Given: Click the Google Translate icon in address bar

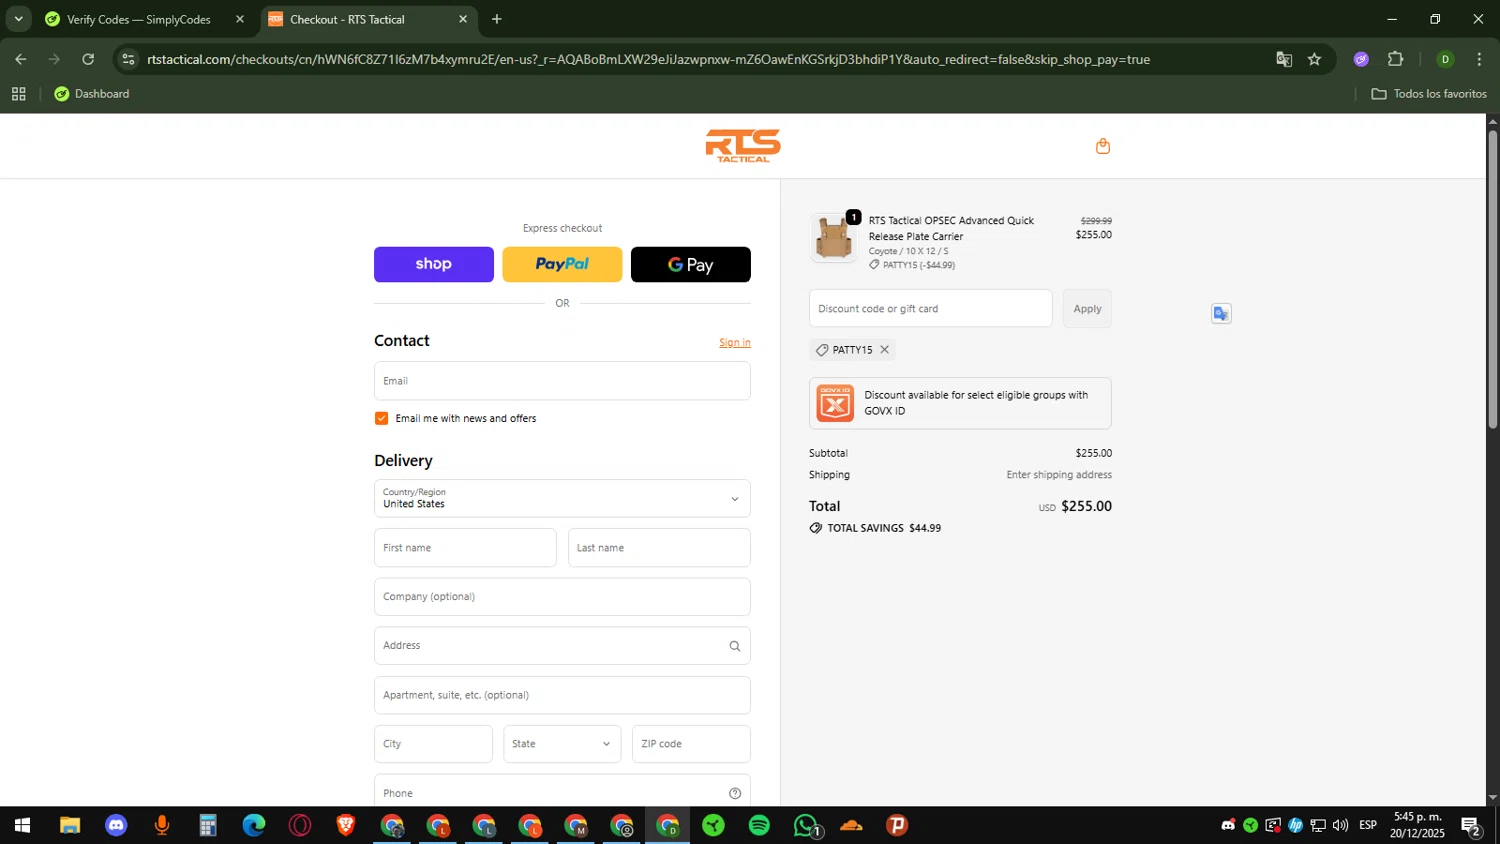Looking at the screenshot, I should 1284,60.
